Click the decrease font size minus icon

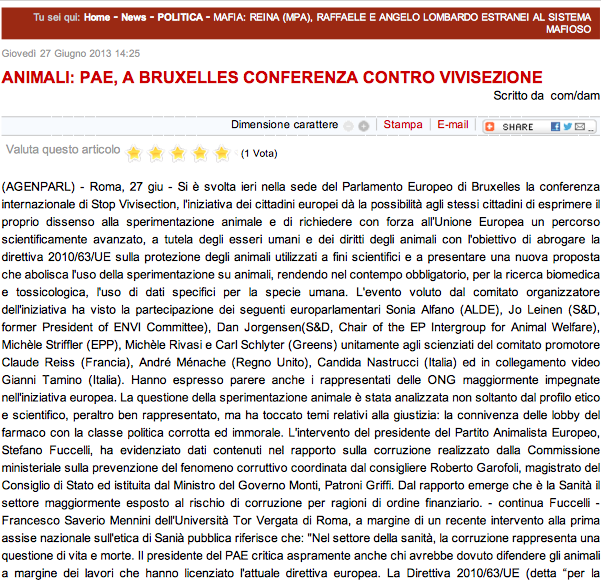(x=348, y=126)
